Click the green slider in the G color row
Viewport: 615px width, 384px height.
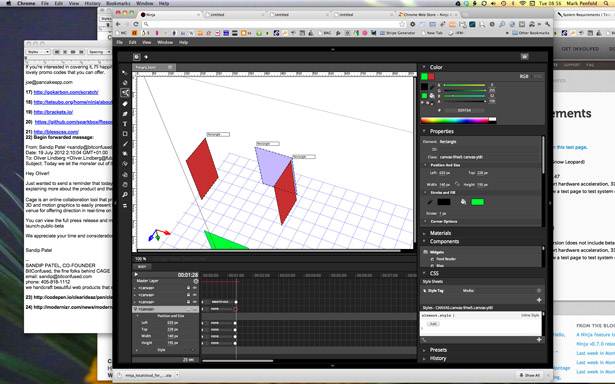pyautogui.click(x=464, y=90)
